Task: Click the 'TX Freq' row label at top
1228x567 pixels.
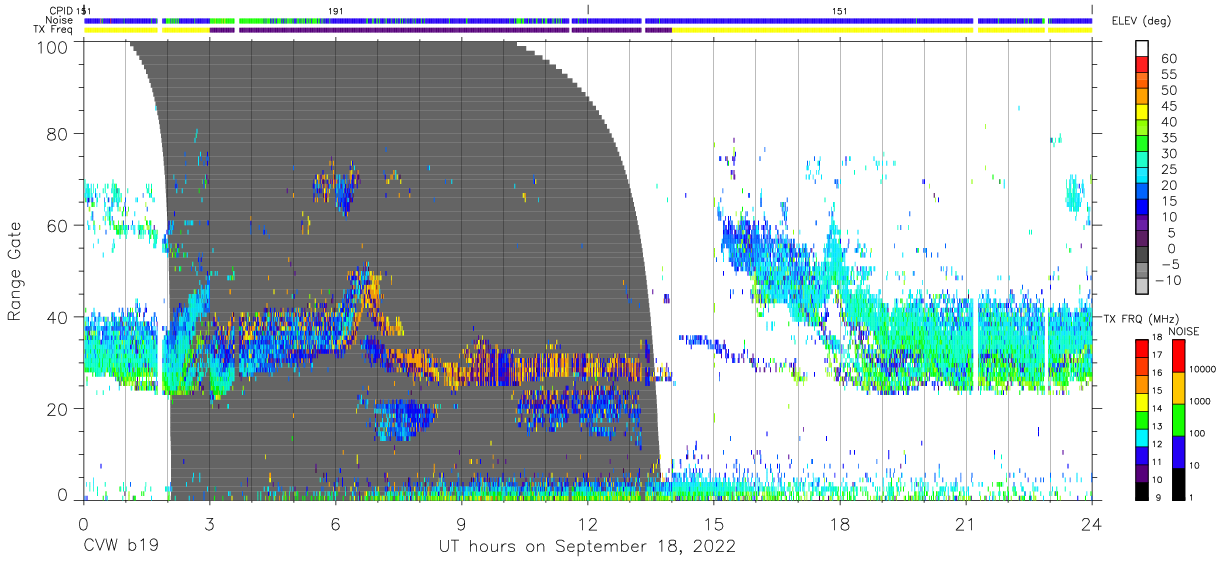Action: (54, 30)
